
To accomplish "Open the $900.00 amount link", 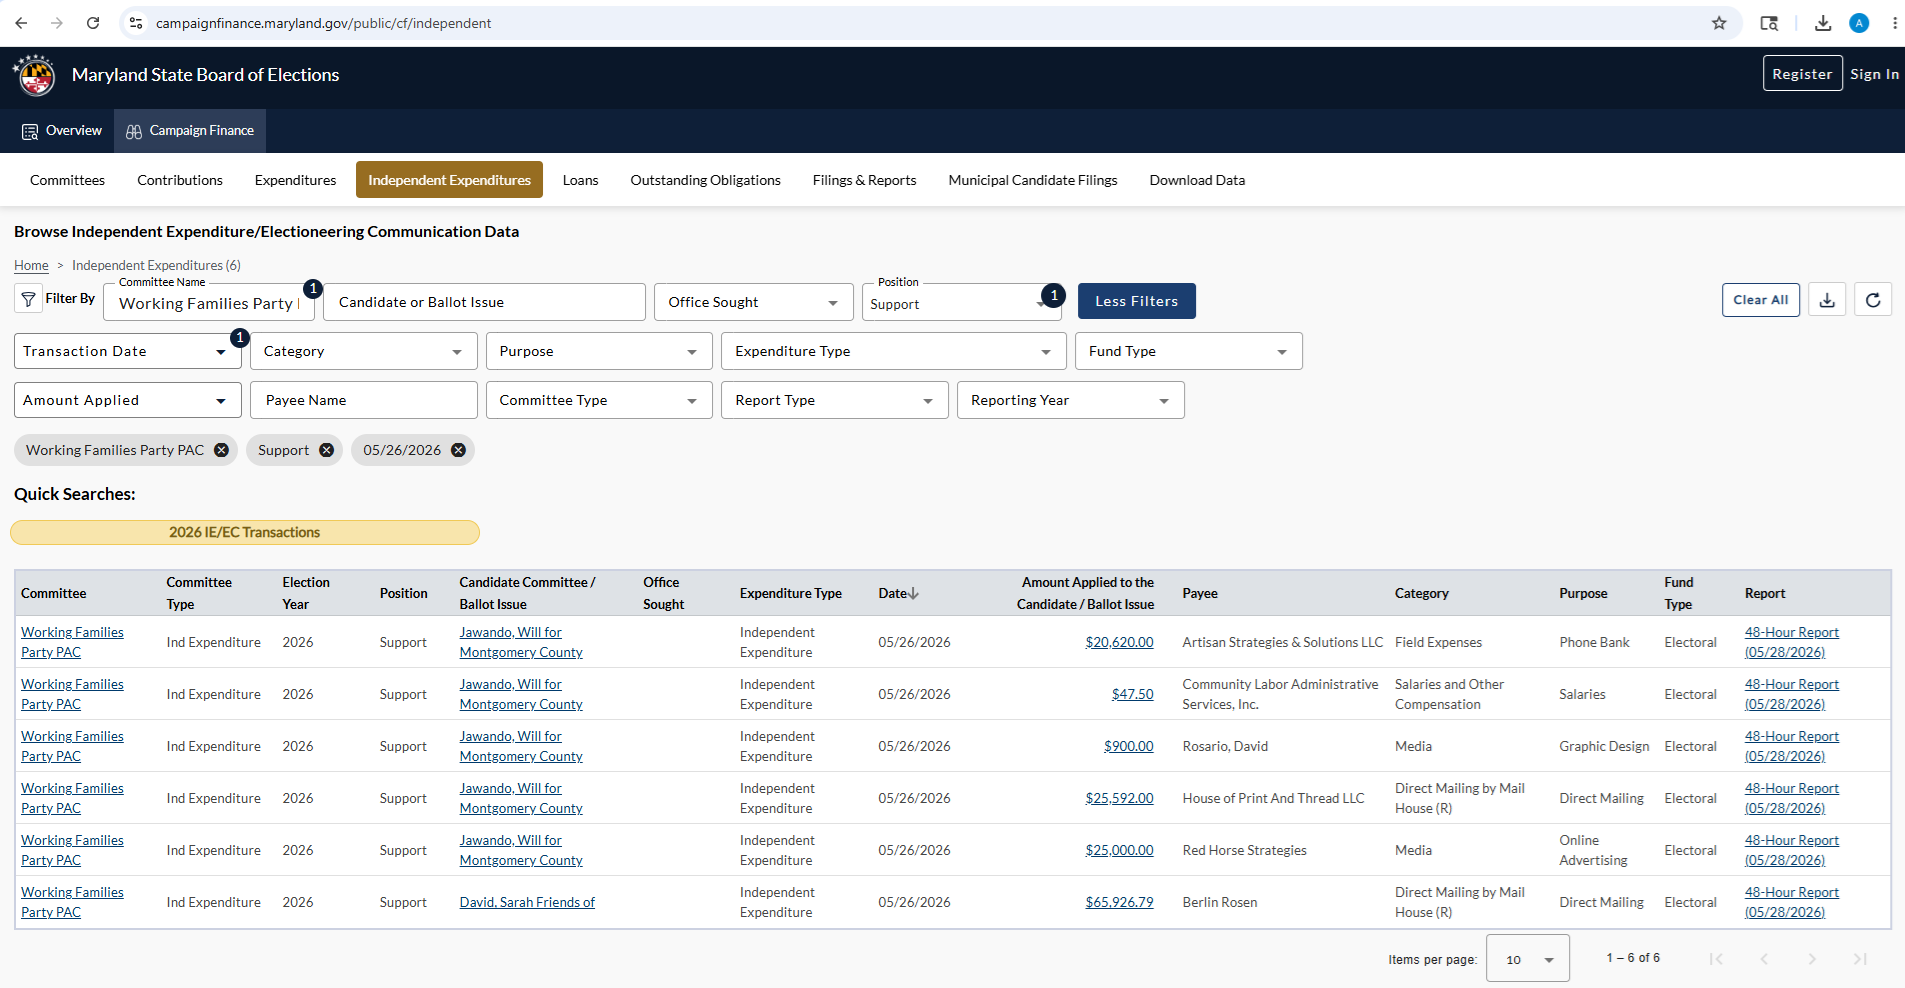I will (x=1128, y=746).
